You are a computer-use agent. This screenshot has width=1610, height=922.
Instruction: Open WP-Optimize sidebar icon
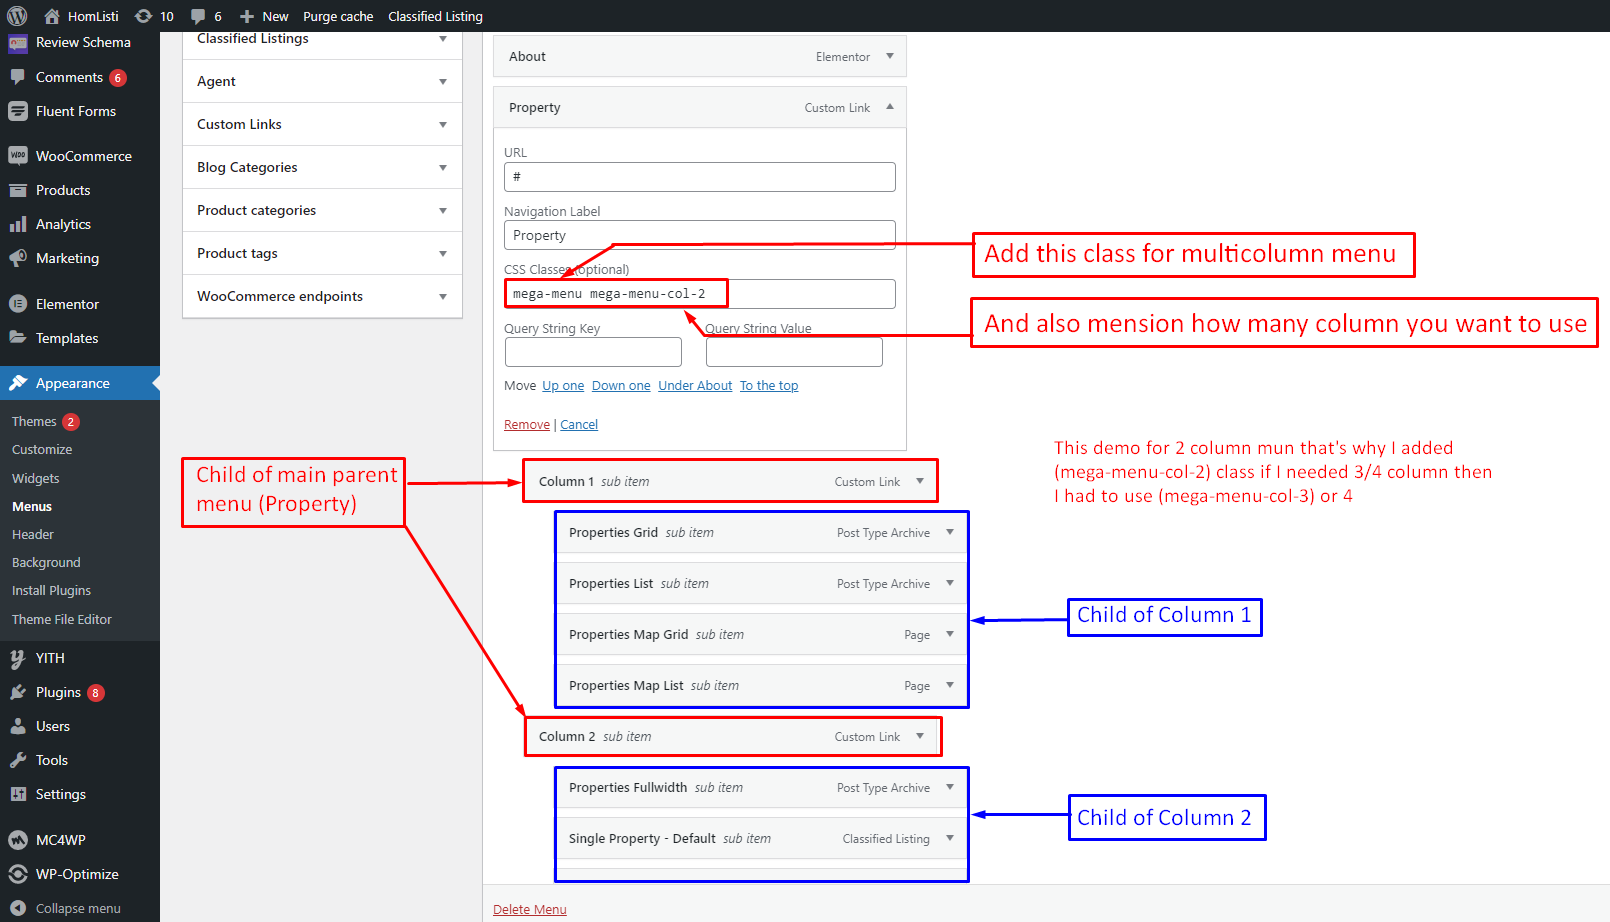click(x=18, y=874)
